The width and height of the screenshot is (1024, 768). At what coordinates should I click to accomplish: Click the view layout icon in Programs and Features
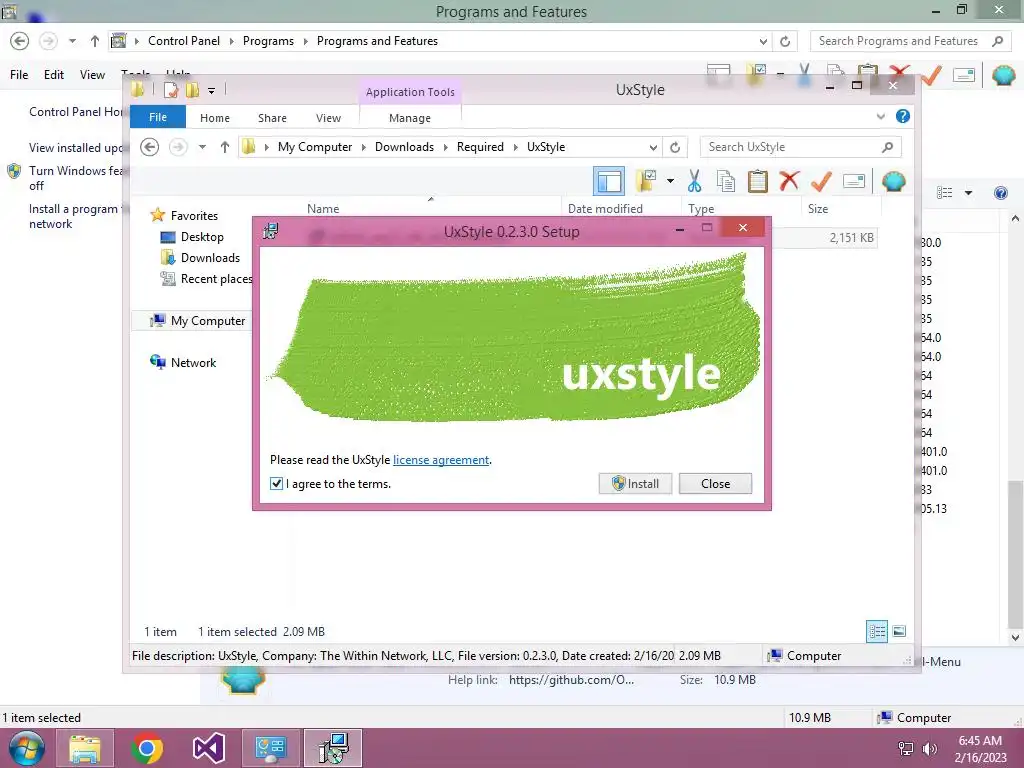944,193
